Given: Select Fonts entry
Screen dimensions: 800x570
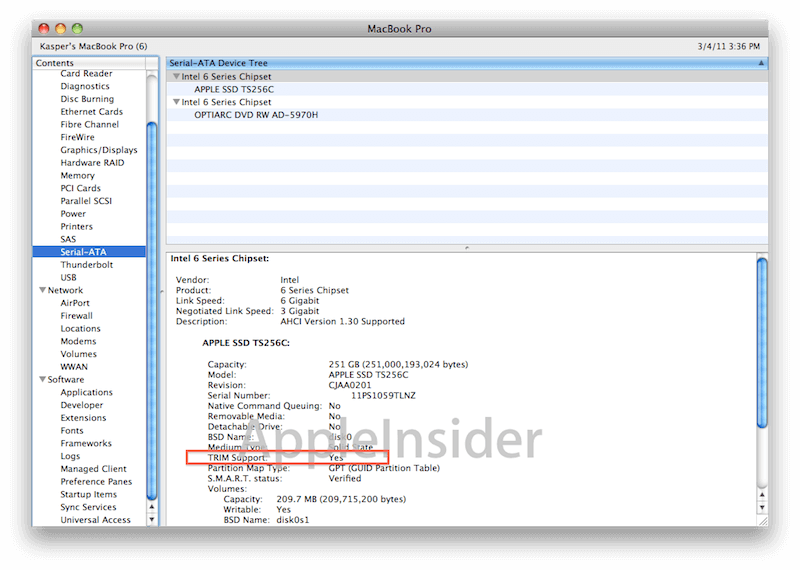Looking at the screenshot, I should (71, 431).
